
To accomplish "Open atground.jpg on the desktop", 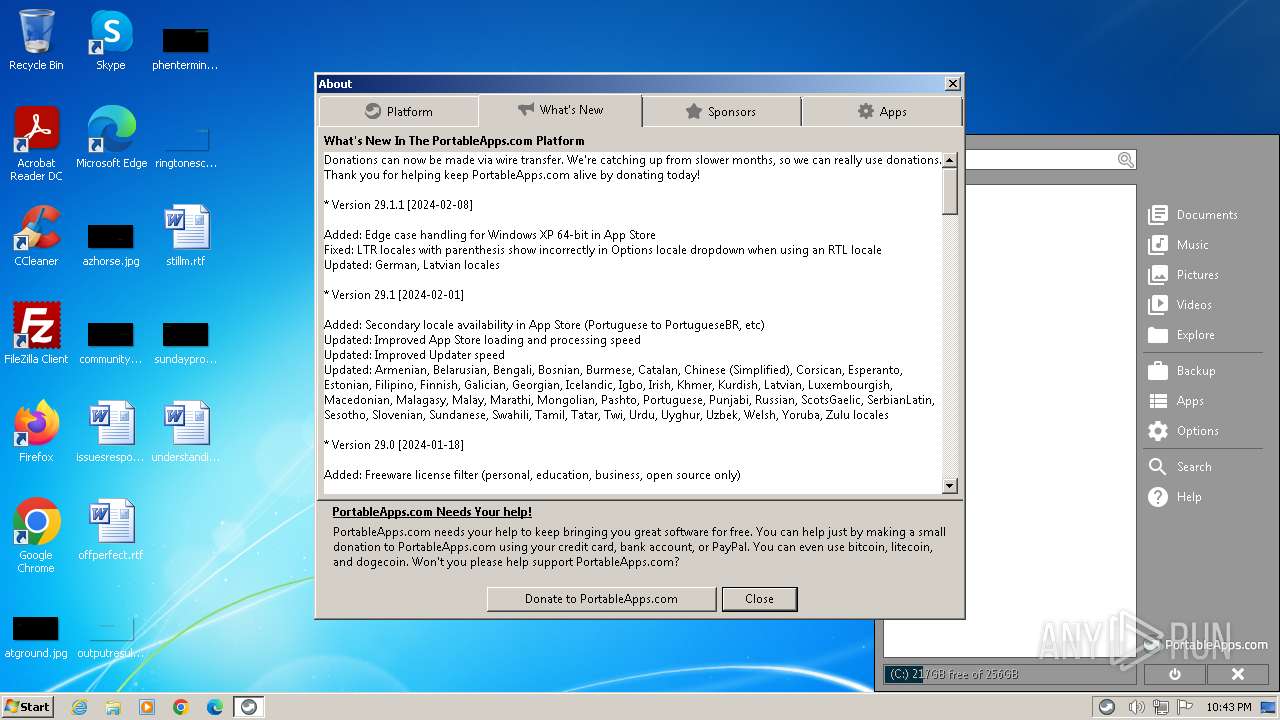I will coord(36,636).
